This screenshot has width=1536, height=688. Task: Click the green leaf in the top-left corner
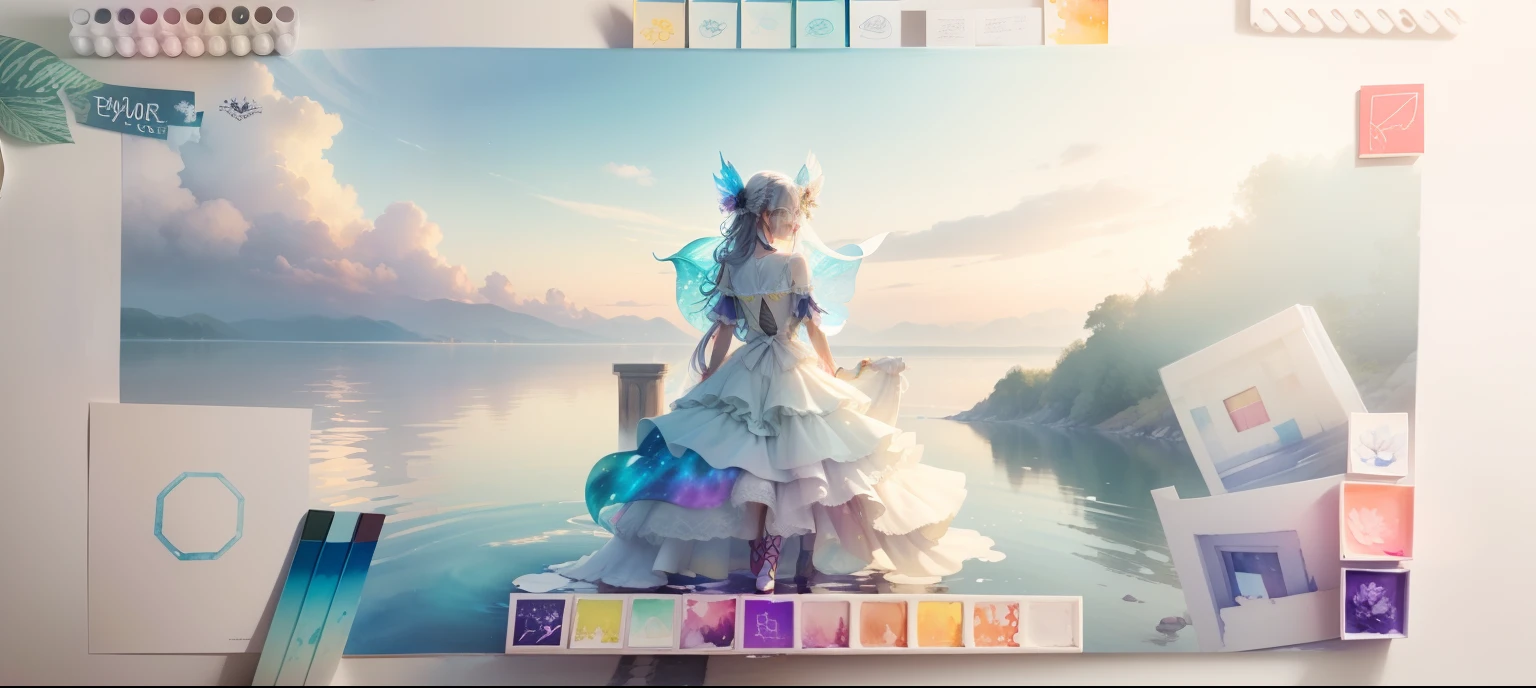[x=35, y=90]
